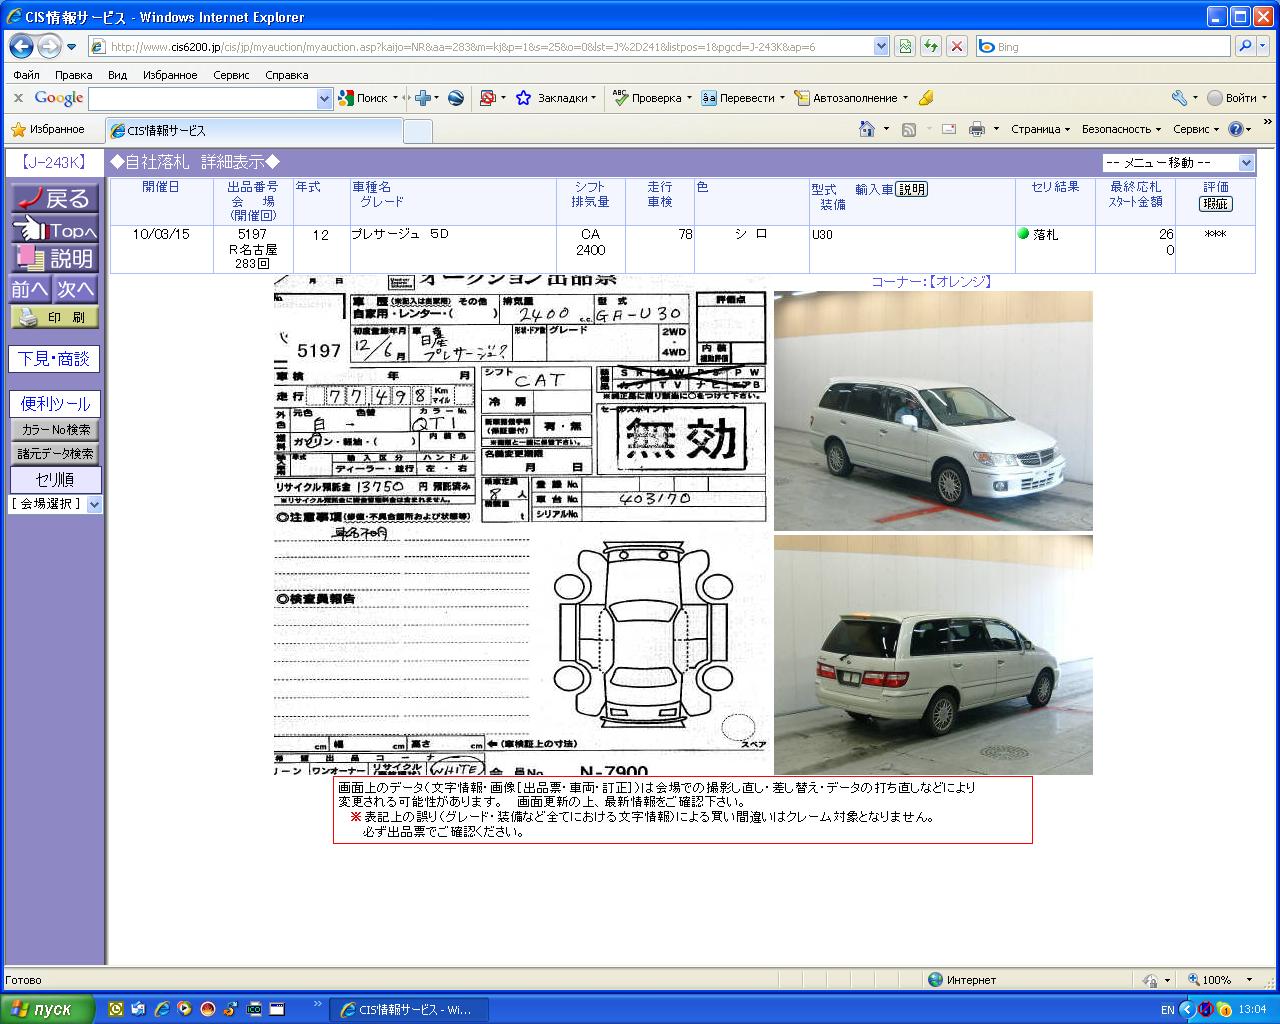This screenshot has width=1280, height=1024.
Task: Click the RSS feeds icon
Action: click(909, 129)
